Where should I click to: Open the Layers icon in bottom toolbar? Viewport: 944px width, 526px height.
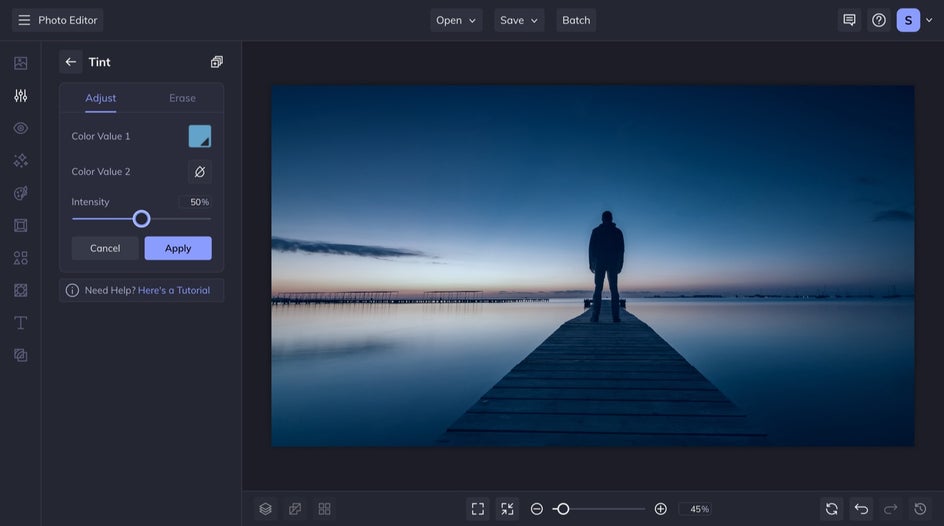click(x=265, y=509)
